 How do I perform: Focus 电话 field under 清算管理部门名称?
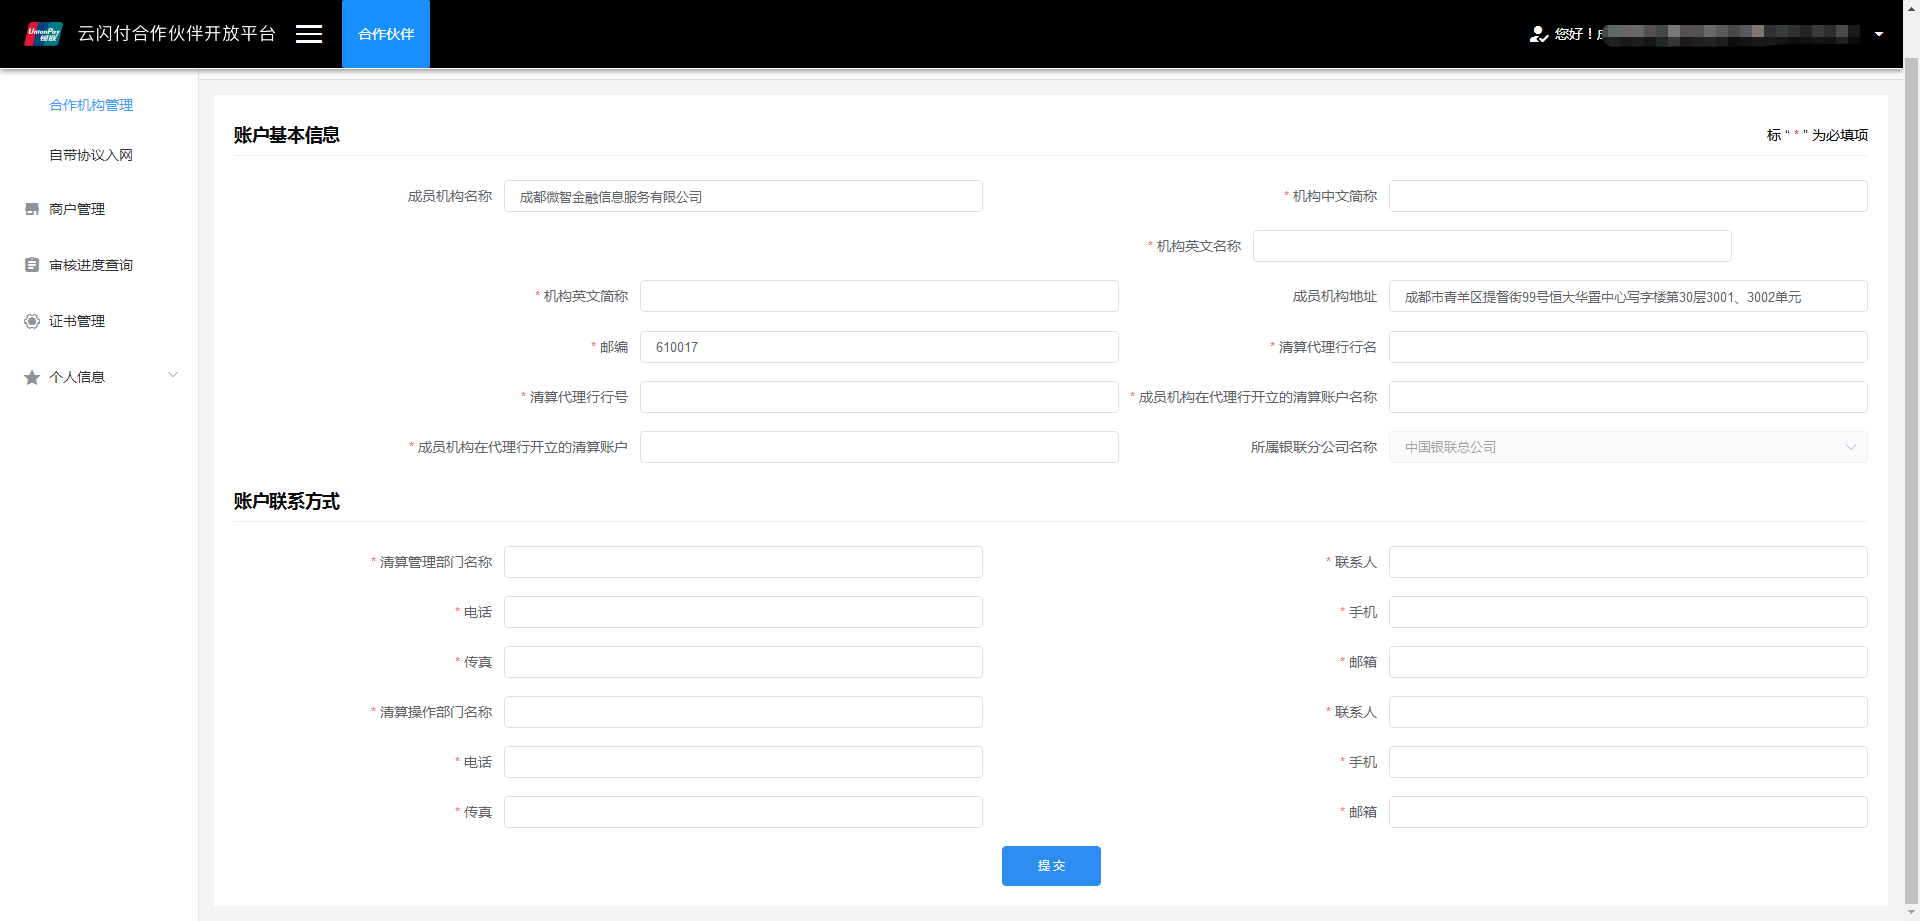(x=743, y=612)
